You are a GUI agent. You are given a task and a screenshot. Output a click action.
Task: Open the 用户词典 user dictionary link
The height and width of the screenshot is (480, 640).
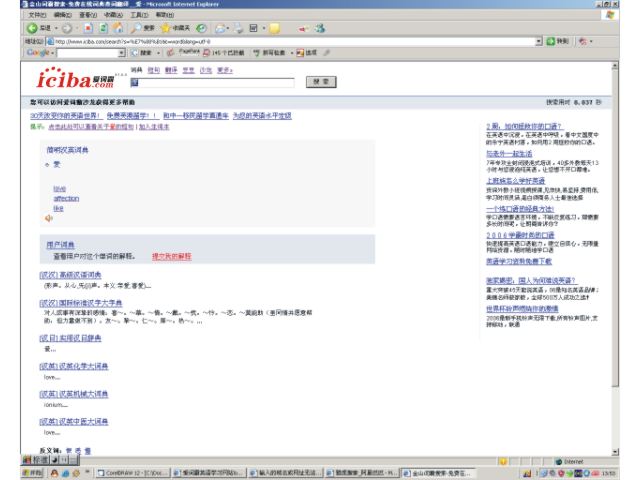[60, 244]
